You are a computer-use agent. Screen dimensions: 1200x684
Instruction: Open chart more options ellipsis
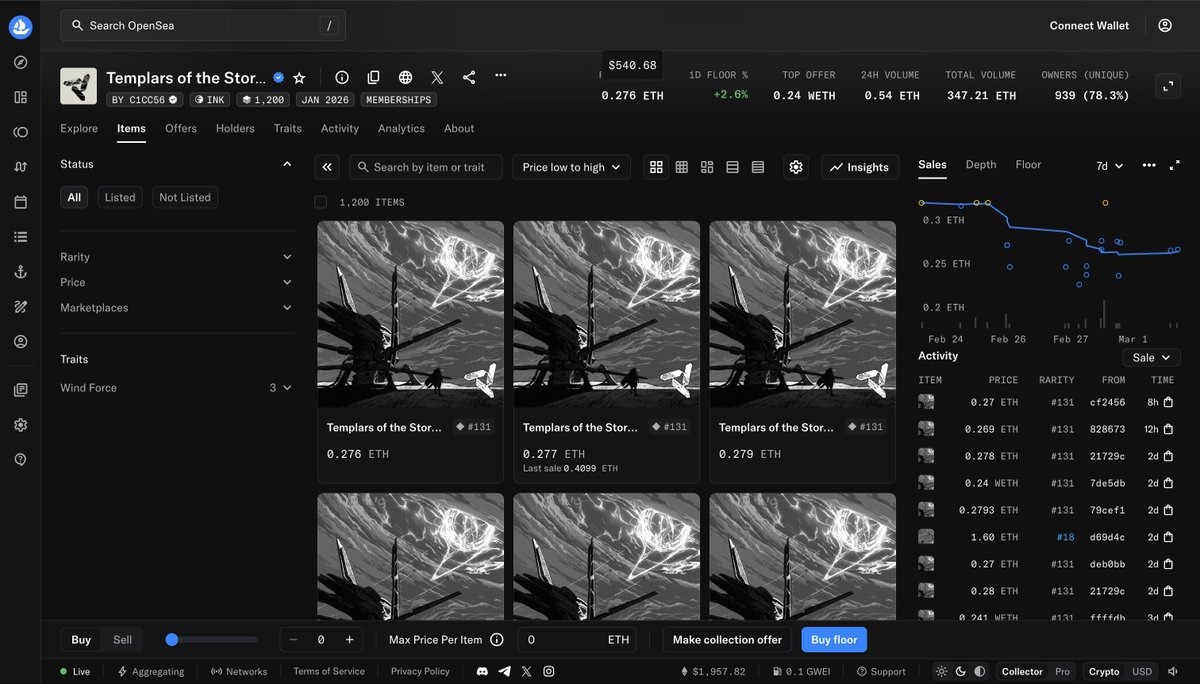pyautogui.click(x=1149, y=165)
